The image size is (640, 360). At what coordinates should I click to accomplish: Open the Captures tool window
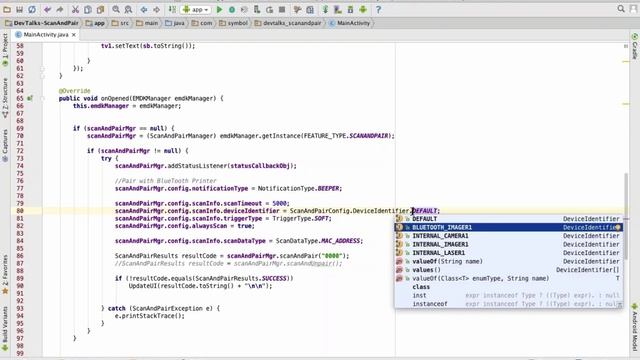(5, 146)
